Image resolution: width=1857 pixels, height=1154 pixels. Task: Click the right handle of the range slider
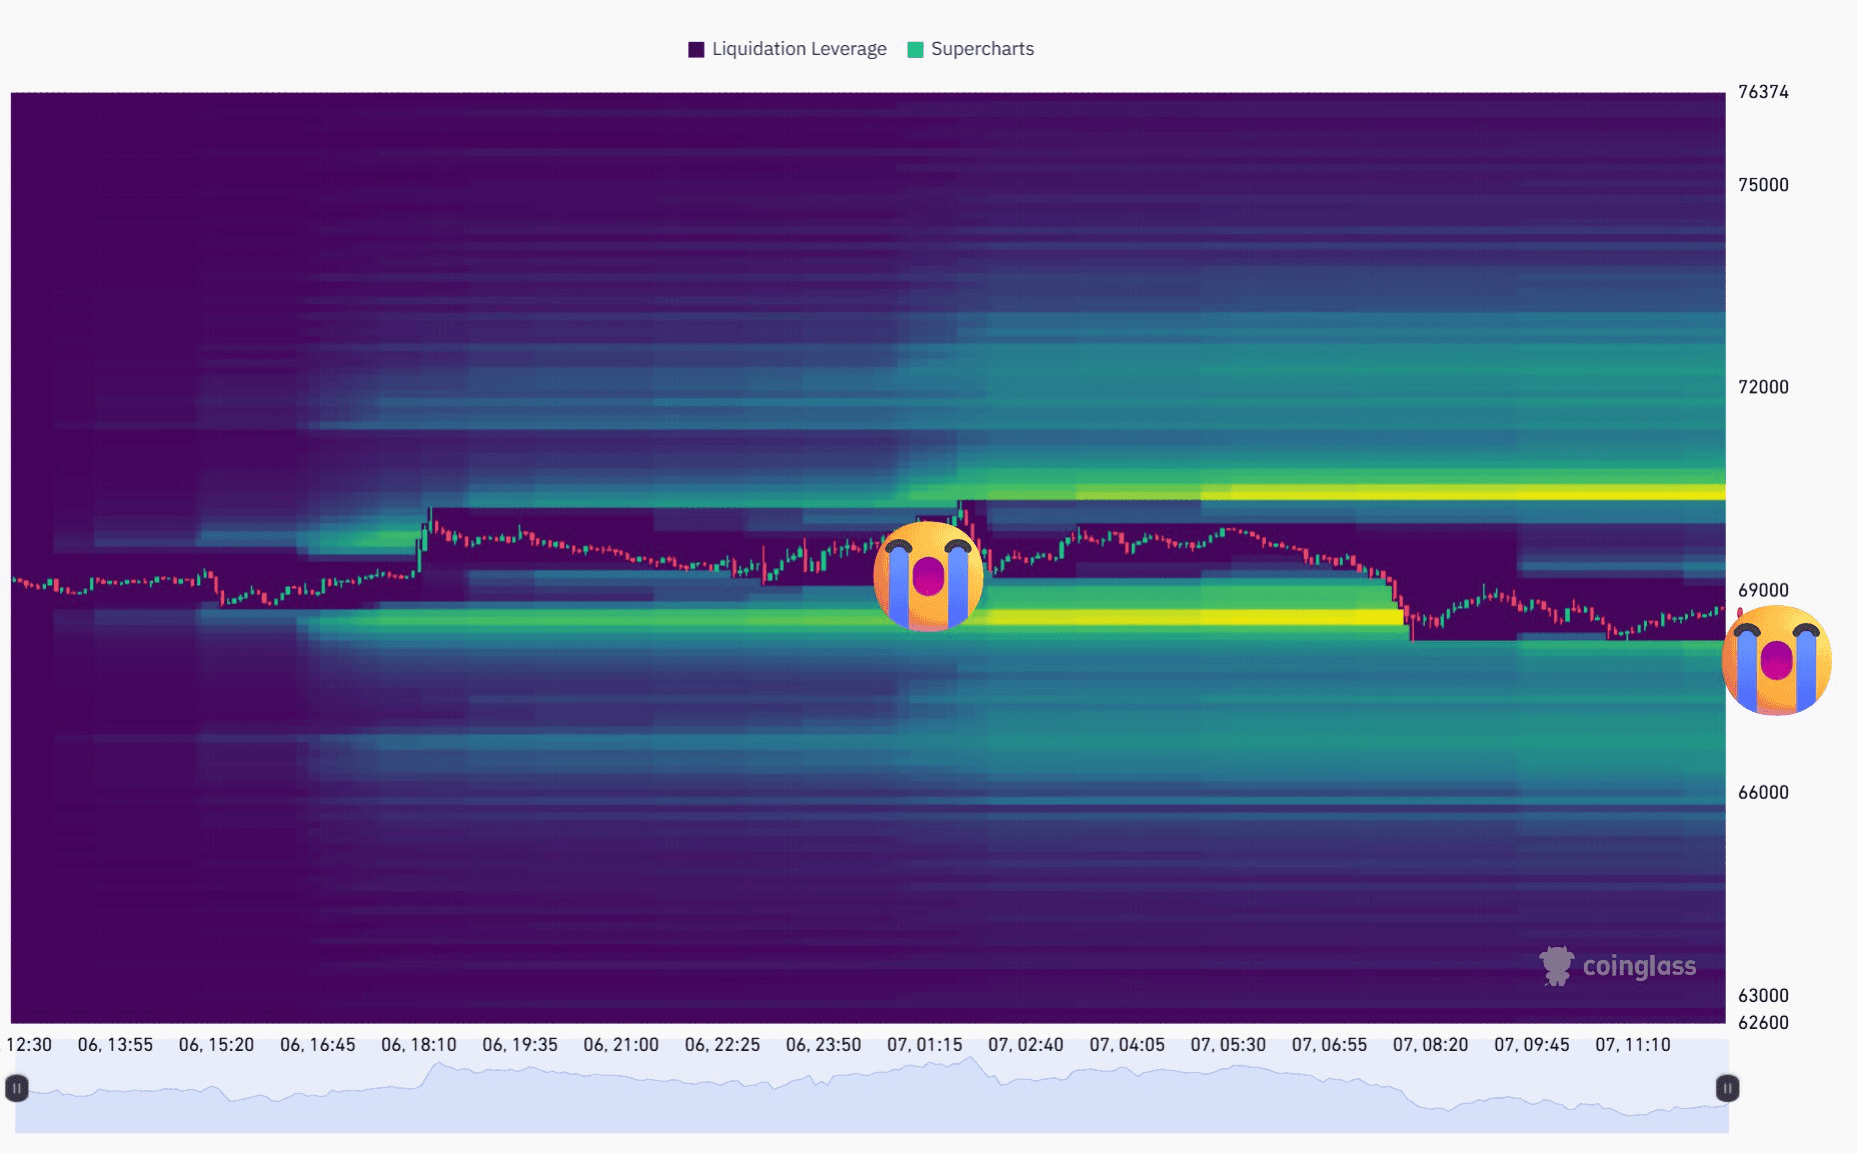[1727, 1088]
